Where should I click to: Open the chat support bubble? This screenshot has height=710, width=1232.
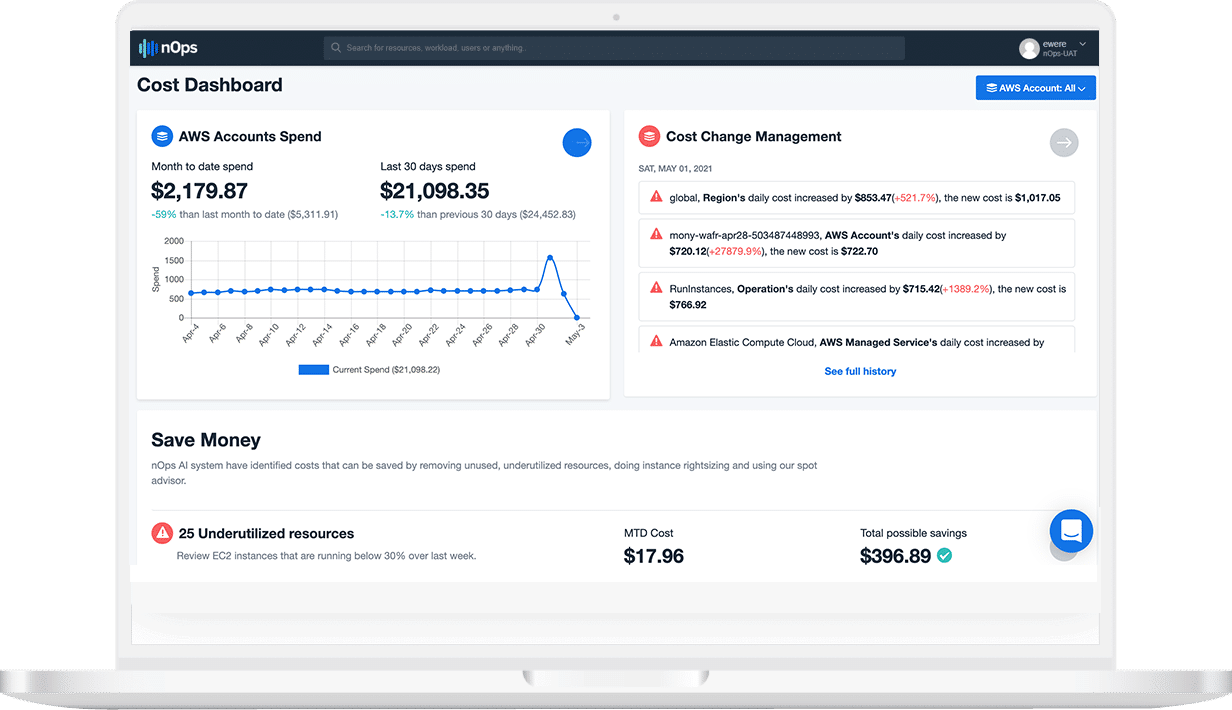point(1071,531)
